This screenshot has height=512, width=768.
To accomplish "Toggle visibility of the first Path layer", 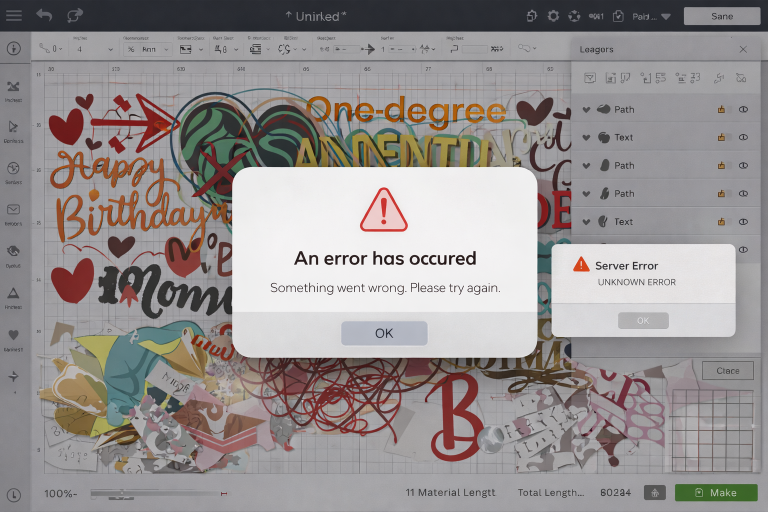I will (743, 110).
